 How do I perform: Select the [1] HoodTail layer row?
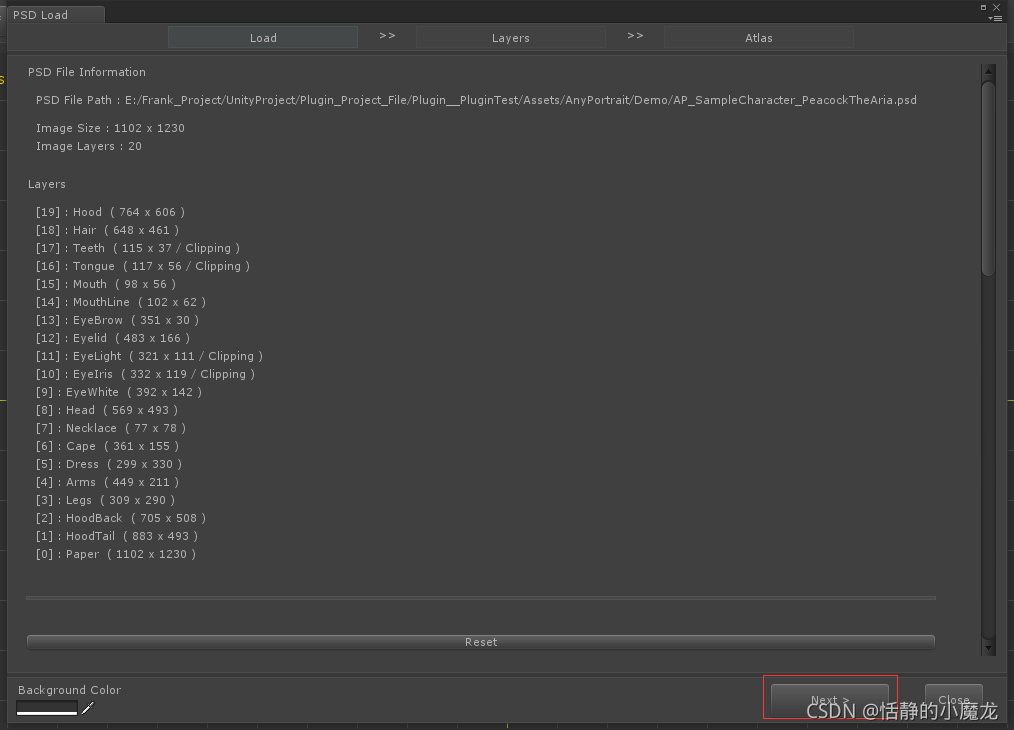coord(117,537)
